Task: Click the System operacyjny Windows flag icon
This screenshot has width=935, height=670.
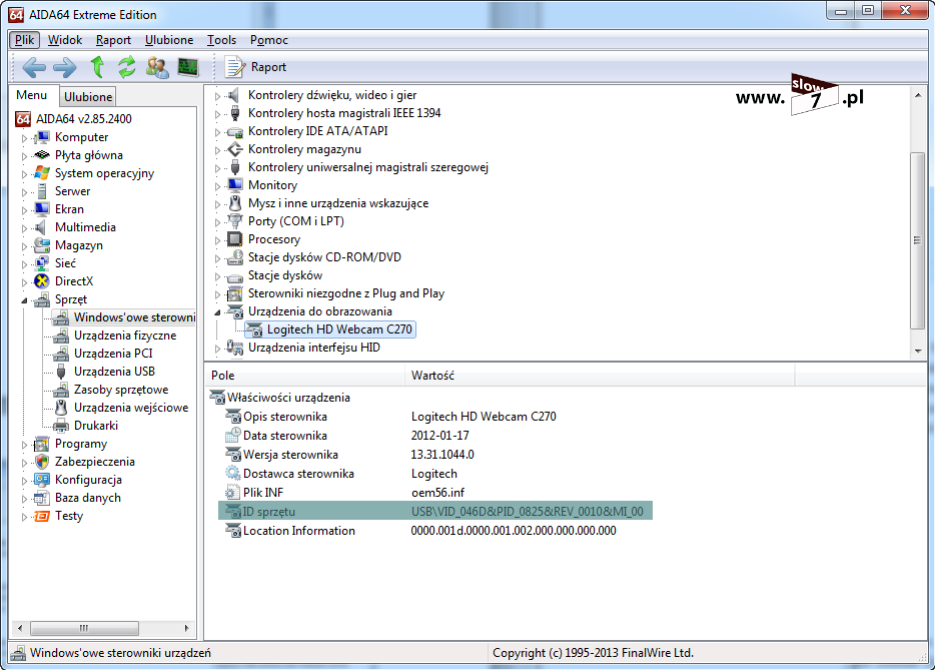Action: point(42,173)
